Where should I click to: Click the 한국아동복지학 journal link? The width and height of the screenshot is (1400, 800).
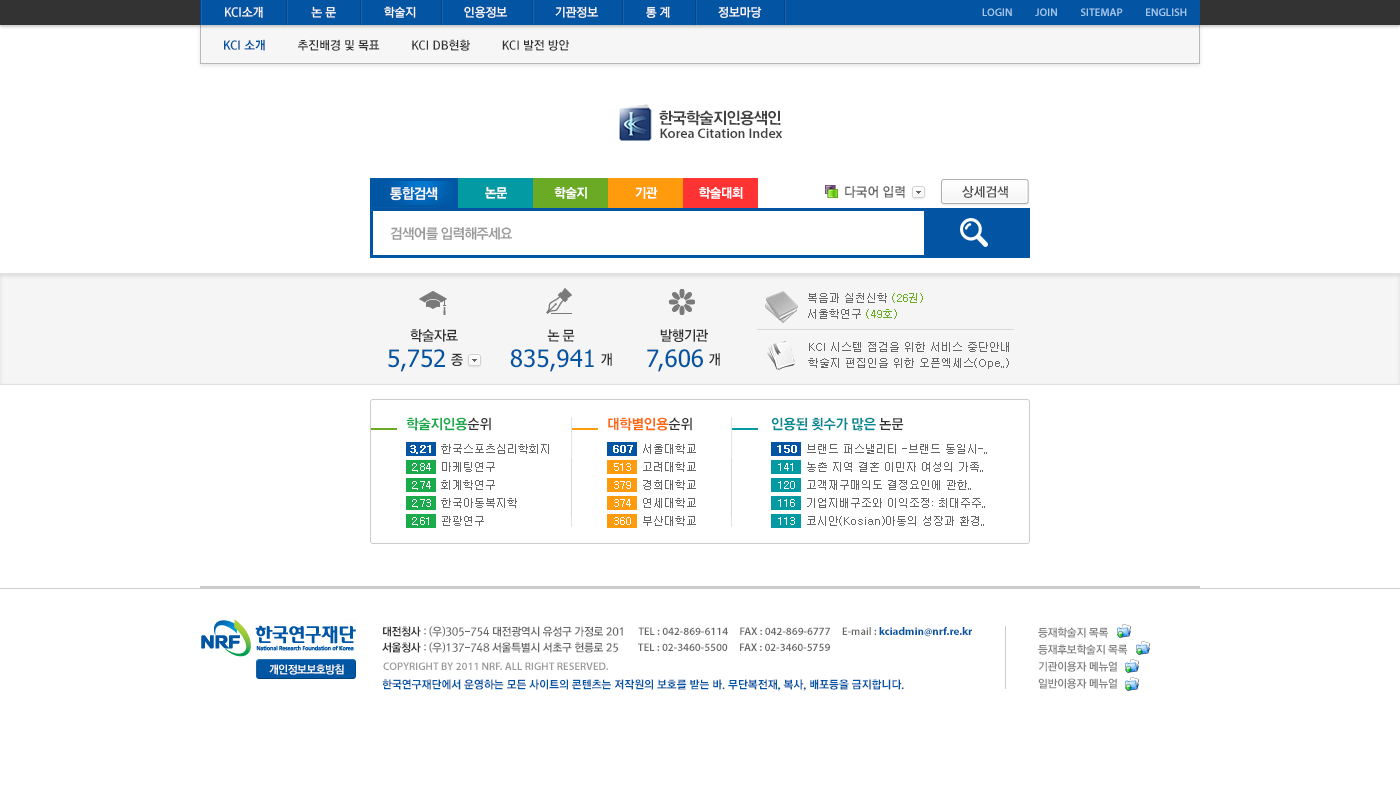pos(479,503)
